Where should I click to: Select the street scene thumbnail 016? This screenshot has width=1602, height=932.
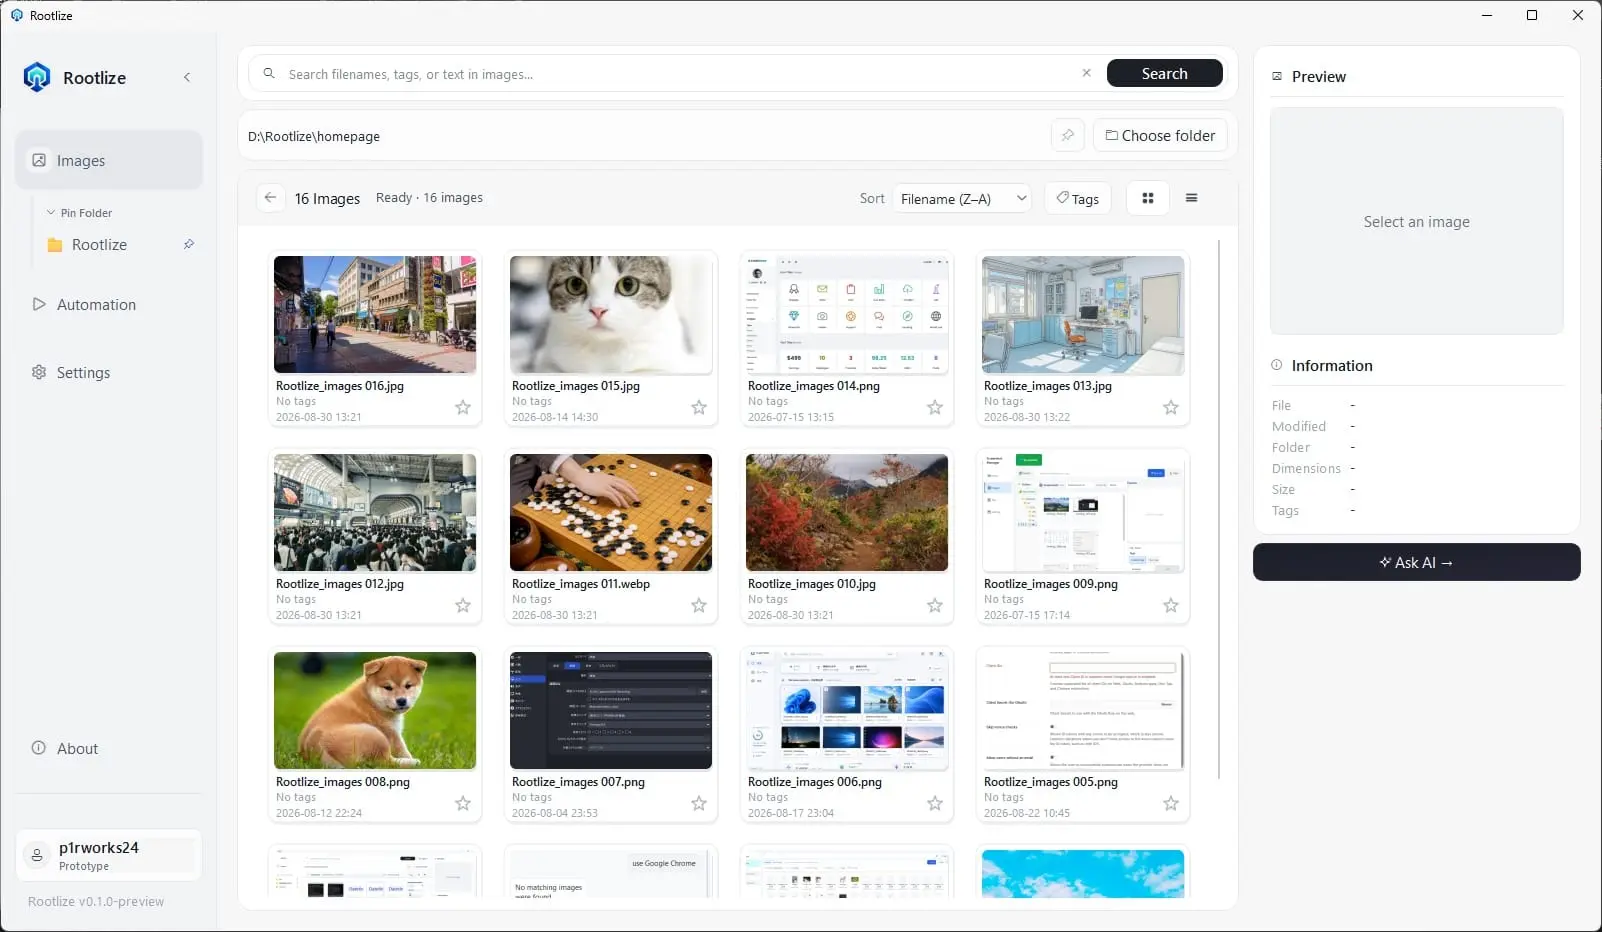pyautogui.click(x=375, y=314)
